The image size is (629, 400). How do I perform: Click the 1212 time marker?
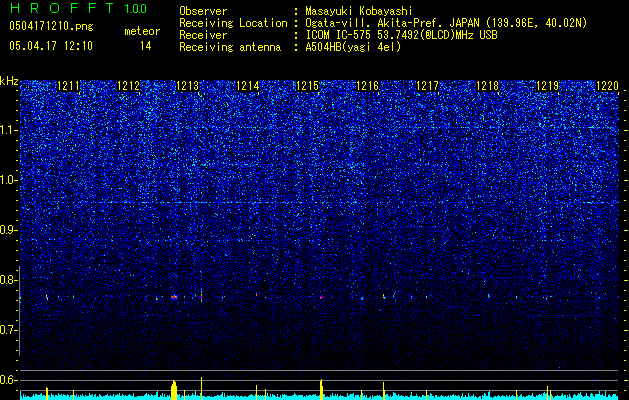(128, 86)
